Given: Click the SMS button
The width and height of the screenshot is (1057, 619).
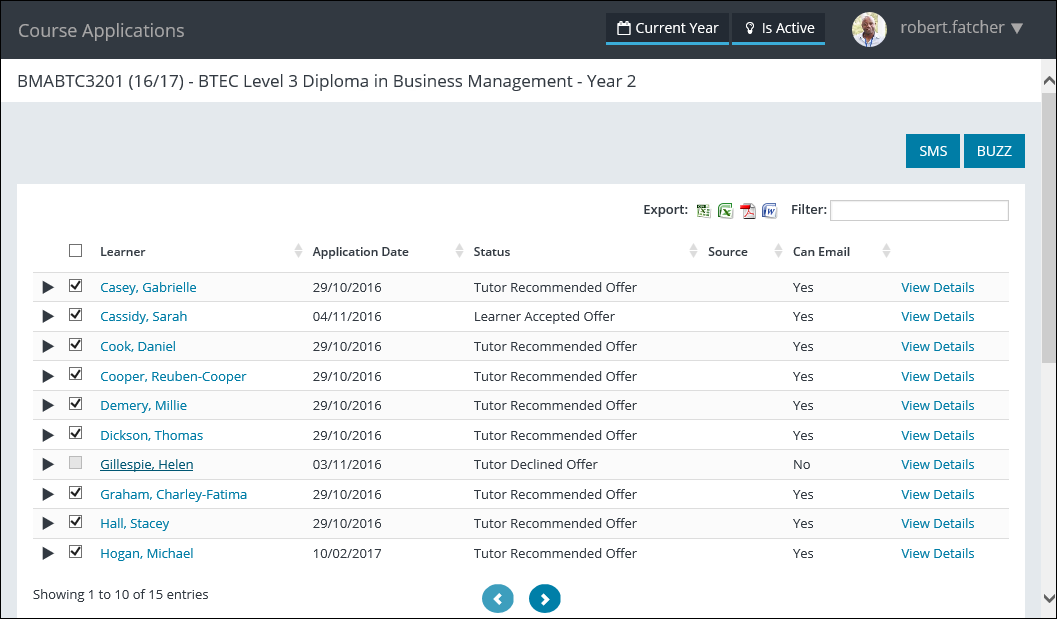Looking at the screenshot, I should pyautogui.click(x=932, y=151).
